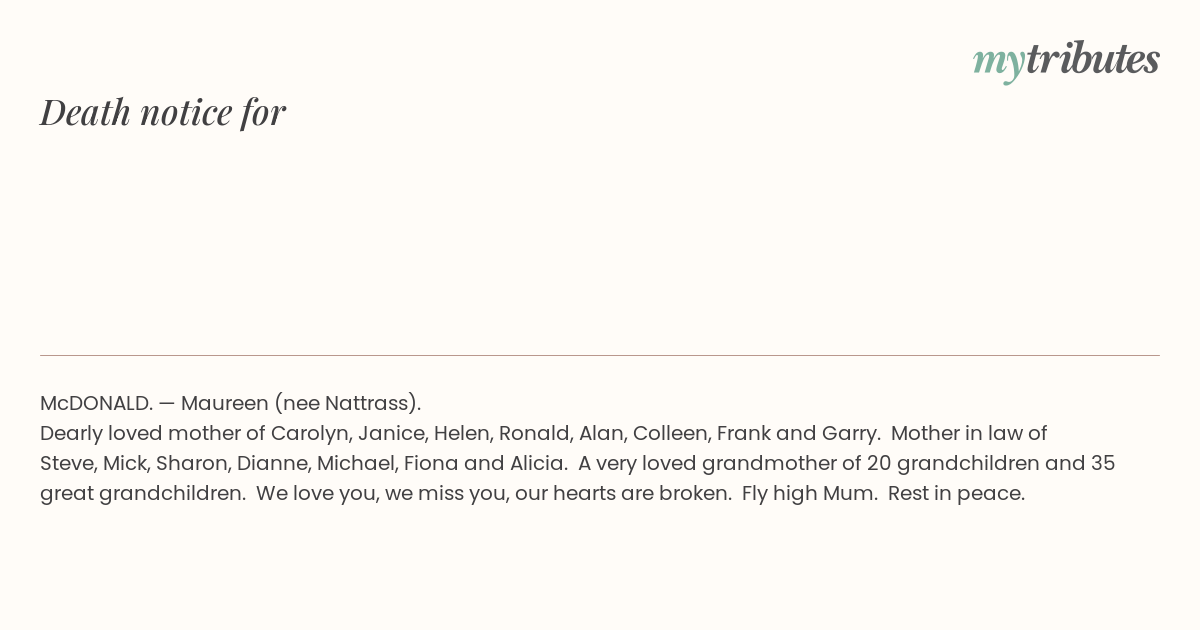This screenshot has width=1200, height=630.
Task: Click the phrase 'Rest in peace'
Action: 953,493
